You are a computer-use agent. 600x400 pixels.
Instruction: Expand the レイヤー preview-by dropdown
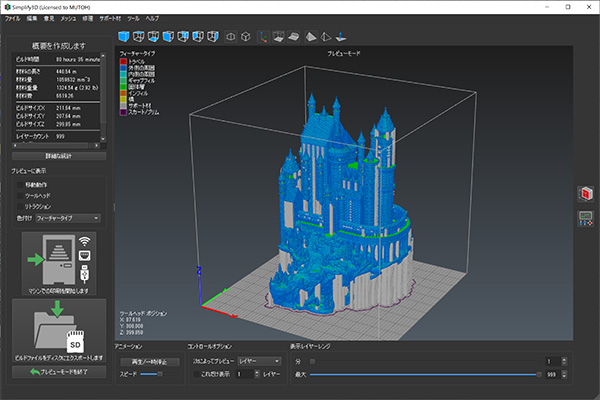[x=258, y=361]
